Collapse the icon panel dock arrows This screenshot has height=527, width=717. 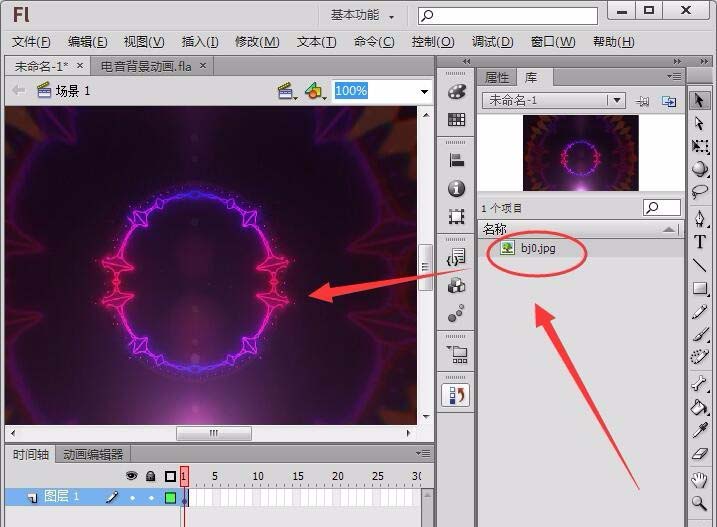(466, 61)
